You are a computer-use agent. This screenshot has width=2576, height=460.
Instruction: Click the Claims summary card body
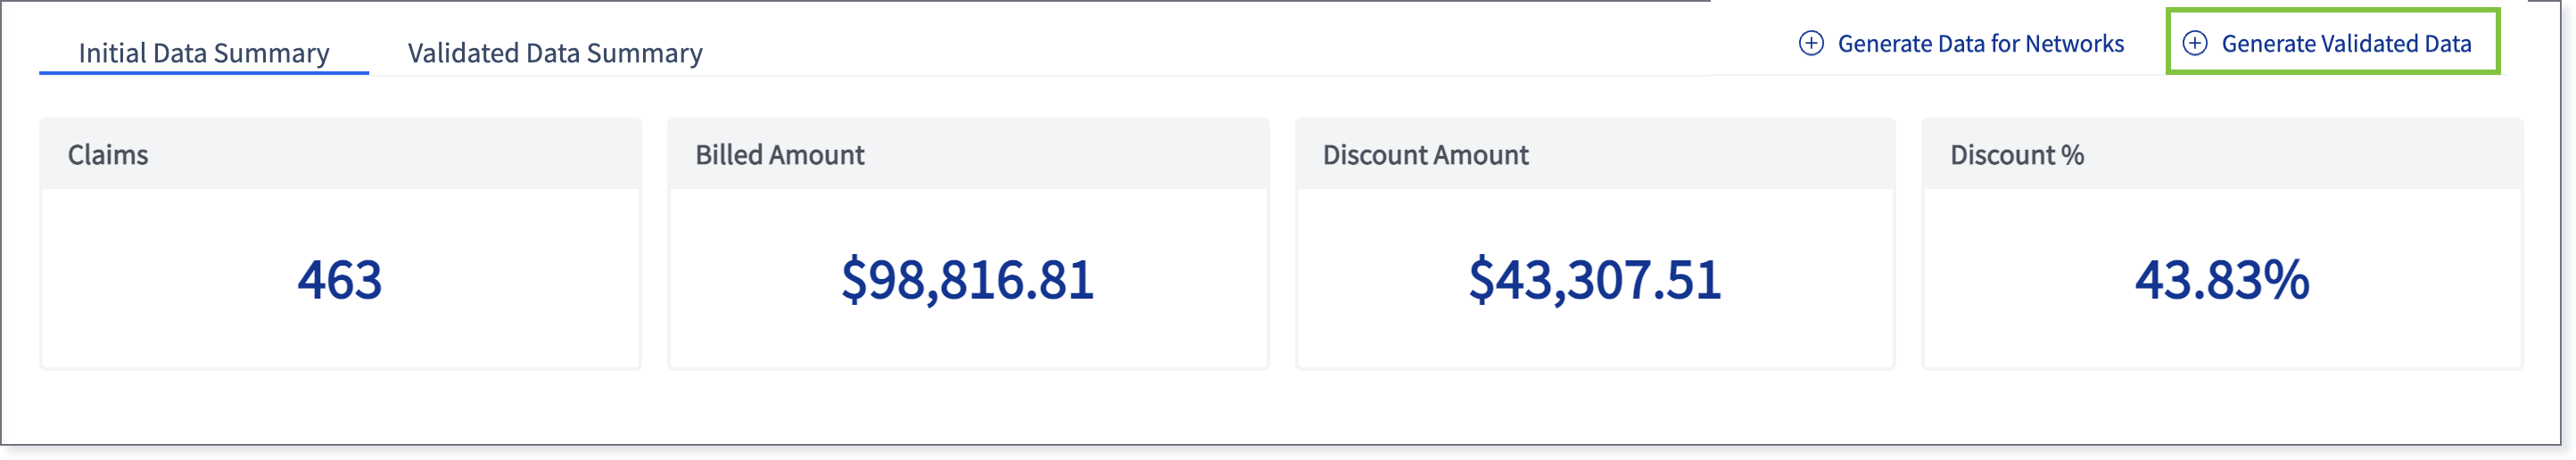tap(340, 278)
